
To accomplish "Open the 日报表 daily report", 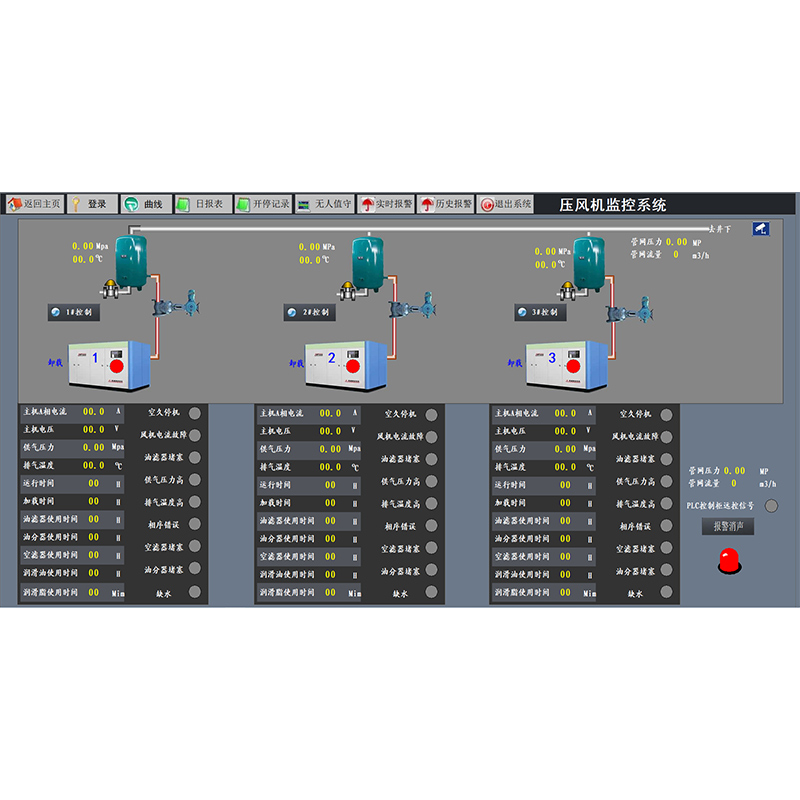I will click(203, 204).
